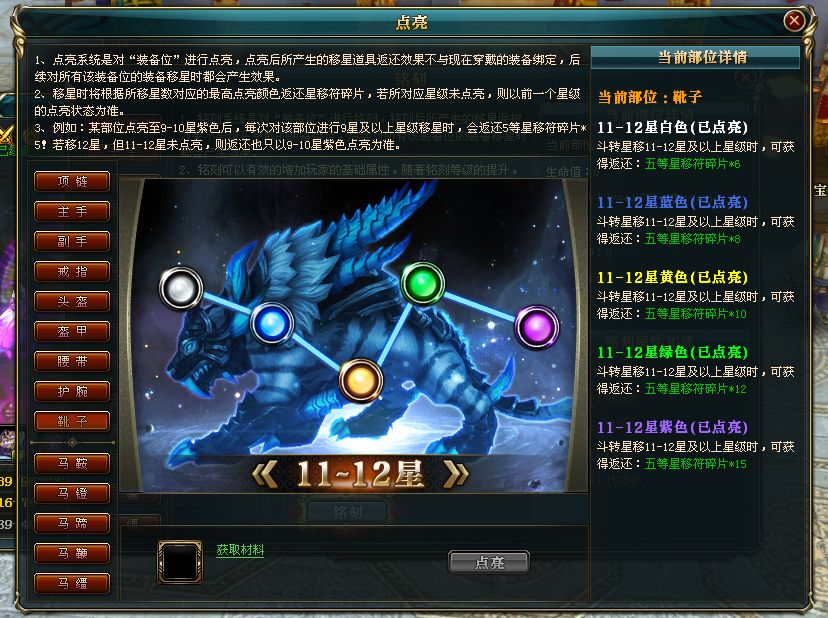The width and height of the screenshot is (828, 618).
Task: Choose the 戒指 equipment slot
Action: [72, 271]
